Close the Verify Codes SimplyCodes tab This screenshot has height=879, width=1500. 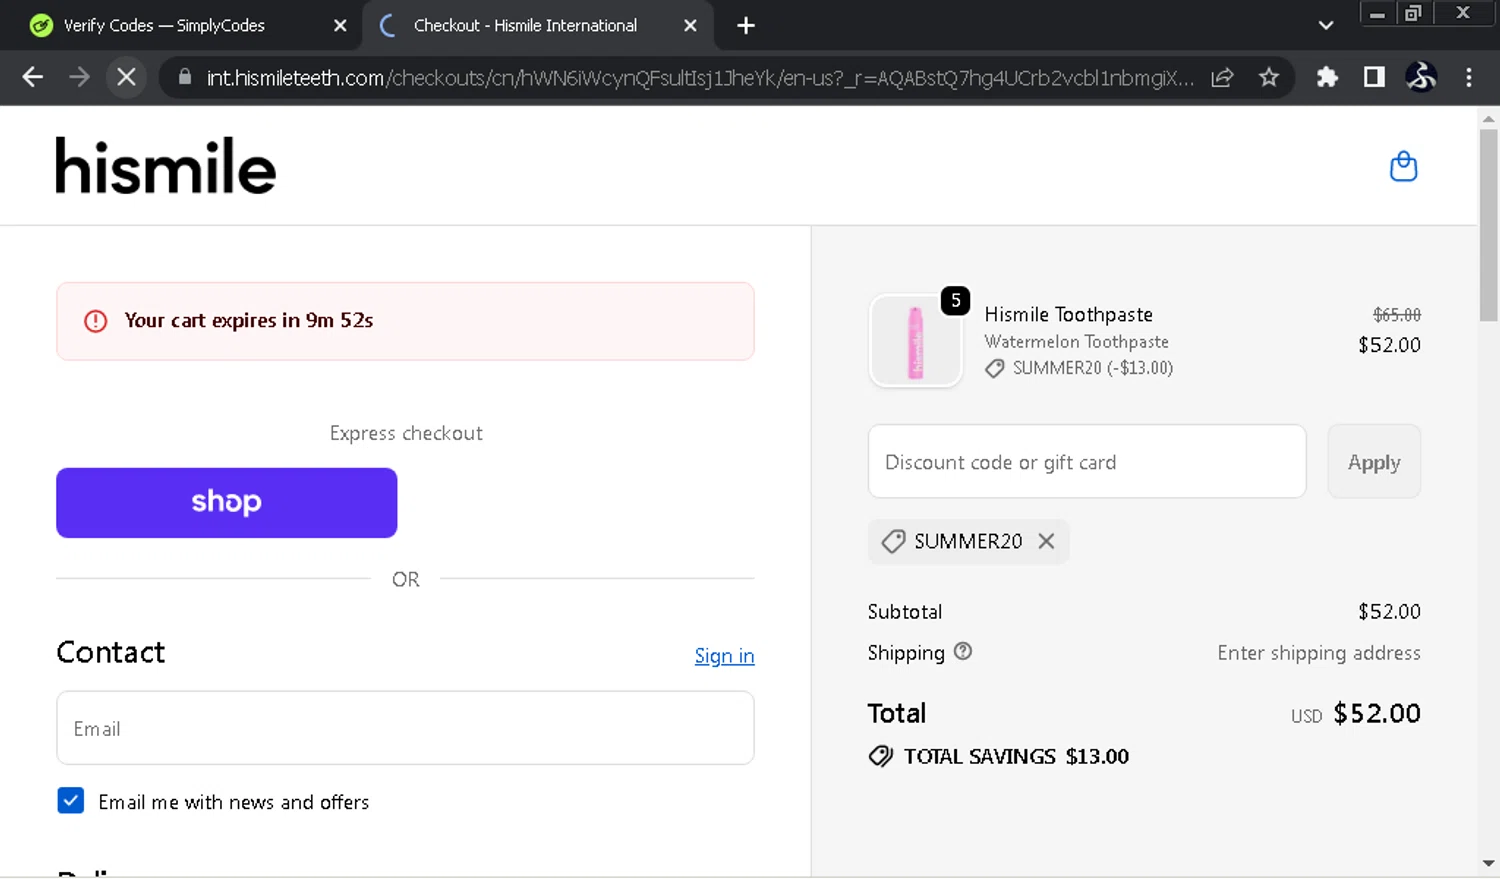click(340, 26)
